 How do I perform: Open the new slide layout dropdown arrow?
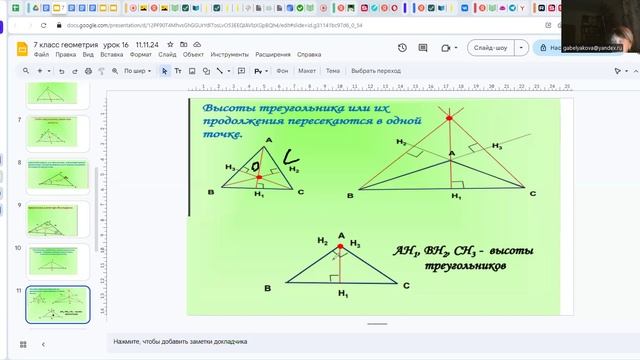pyautogui.click(x=49, y=71)
